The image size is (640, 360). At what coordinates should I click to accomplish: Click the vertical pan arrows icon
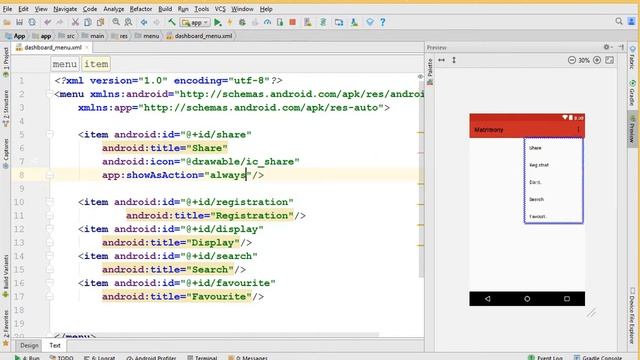pos(453,60)
